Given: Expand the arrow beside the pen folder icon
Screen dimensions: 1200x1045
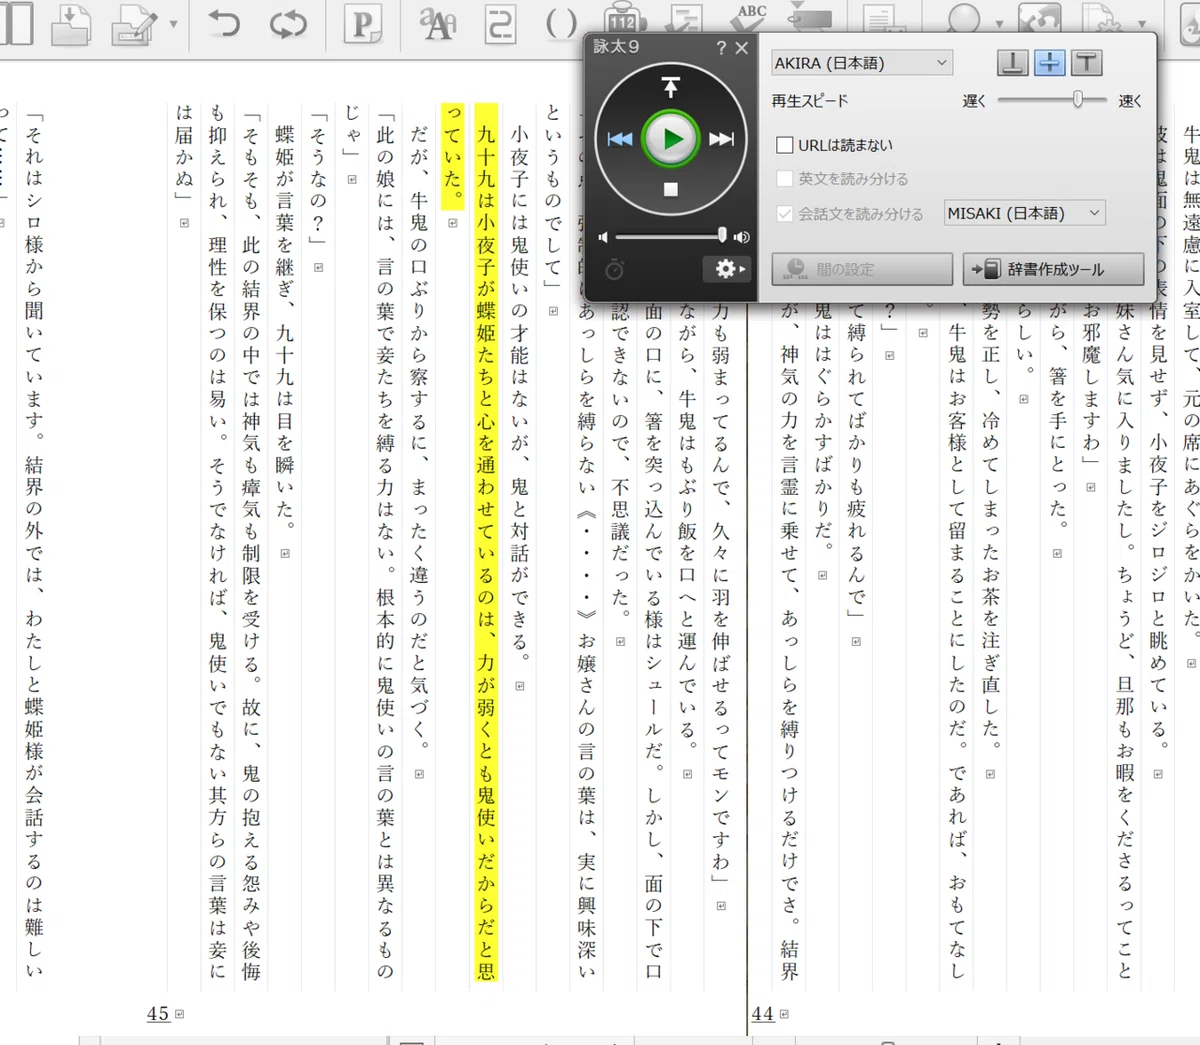Looking at the screenshot, I should click(174, 24).
